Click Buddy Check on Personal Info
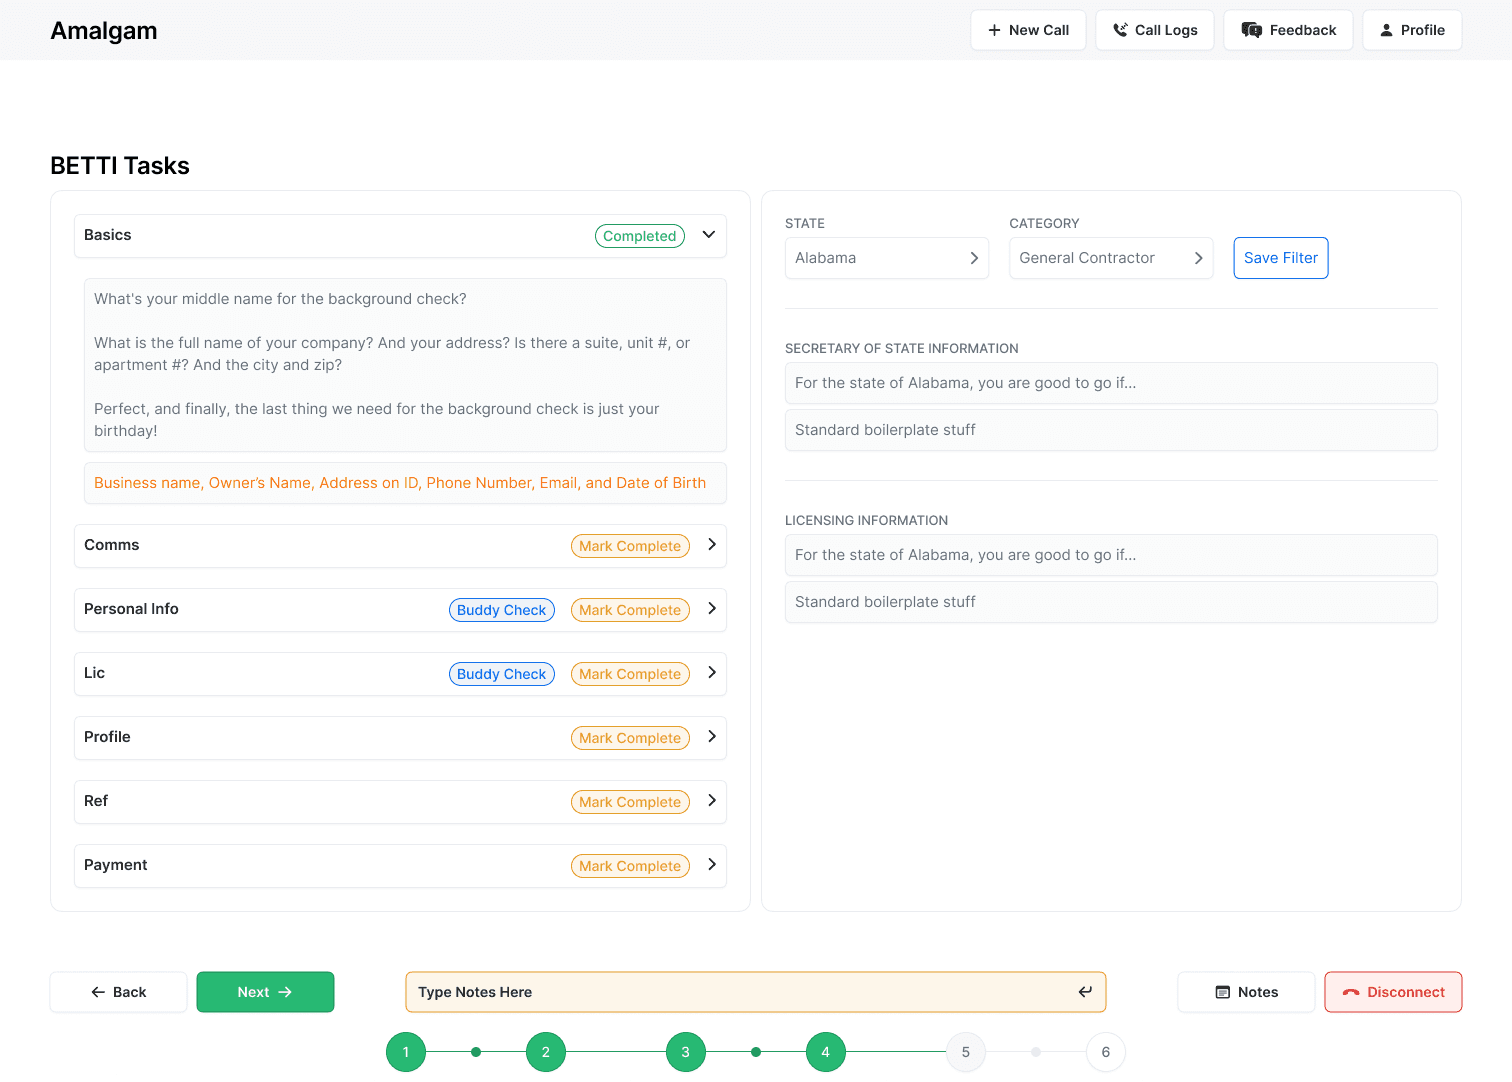The image size is (1512, 1082). 502,610
